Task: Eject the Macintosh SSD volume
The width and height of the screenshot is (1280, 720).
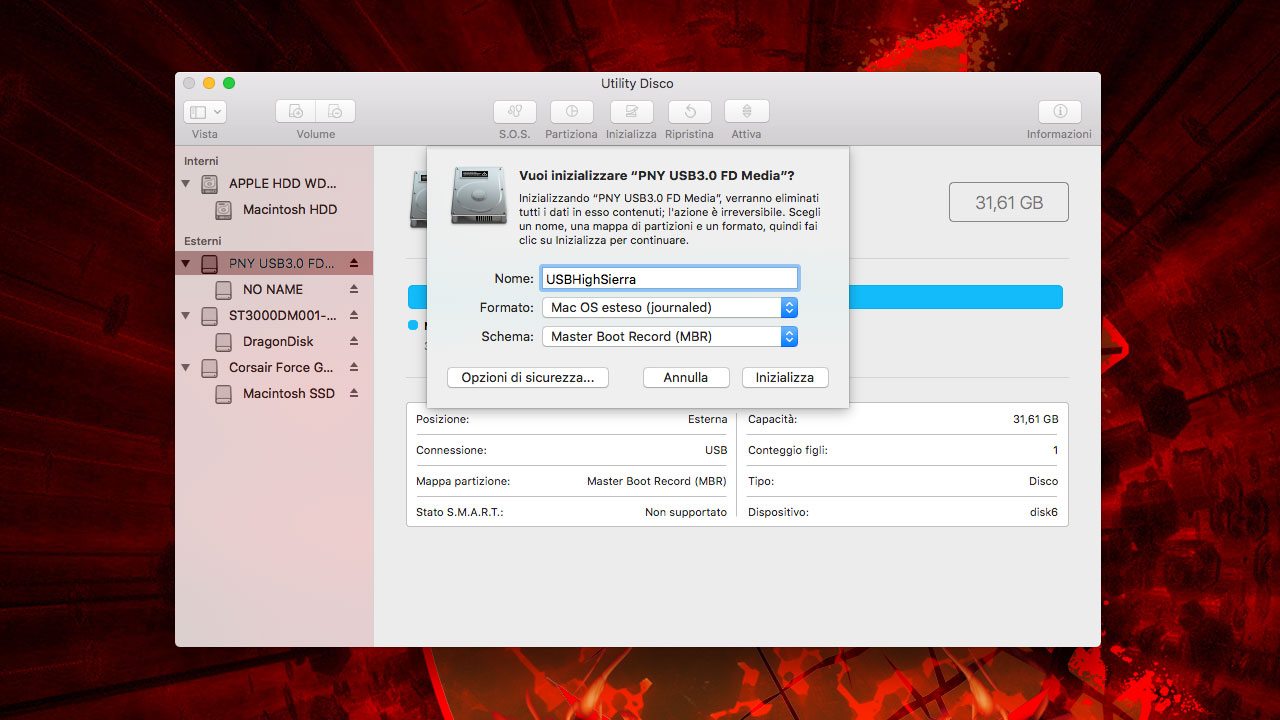Action: point(354,393)
